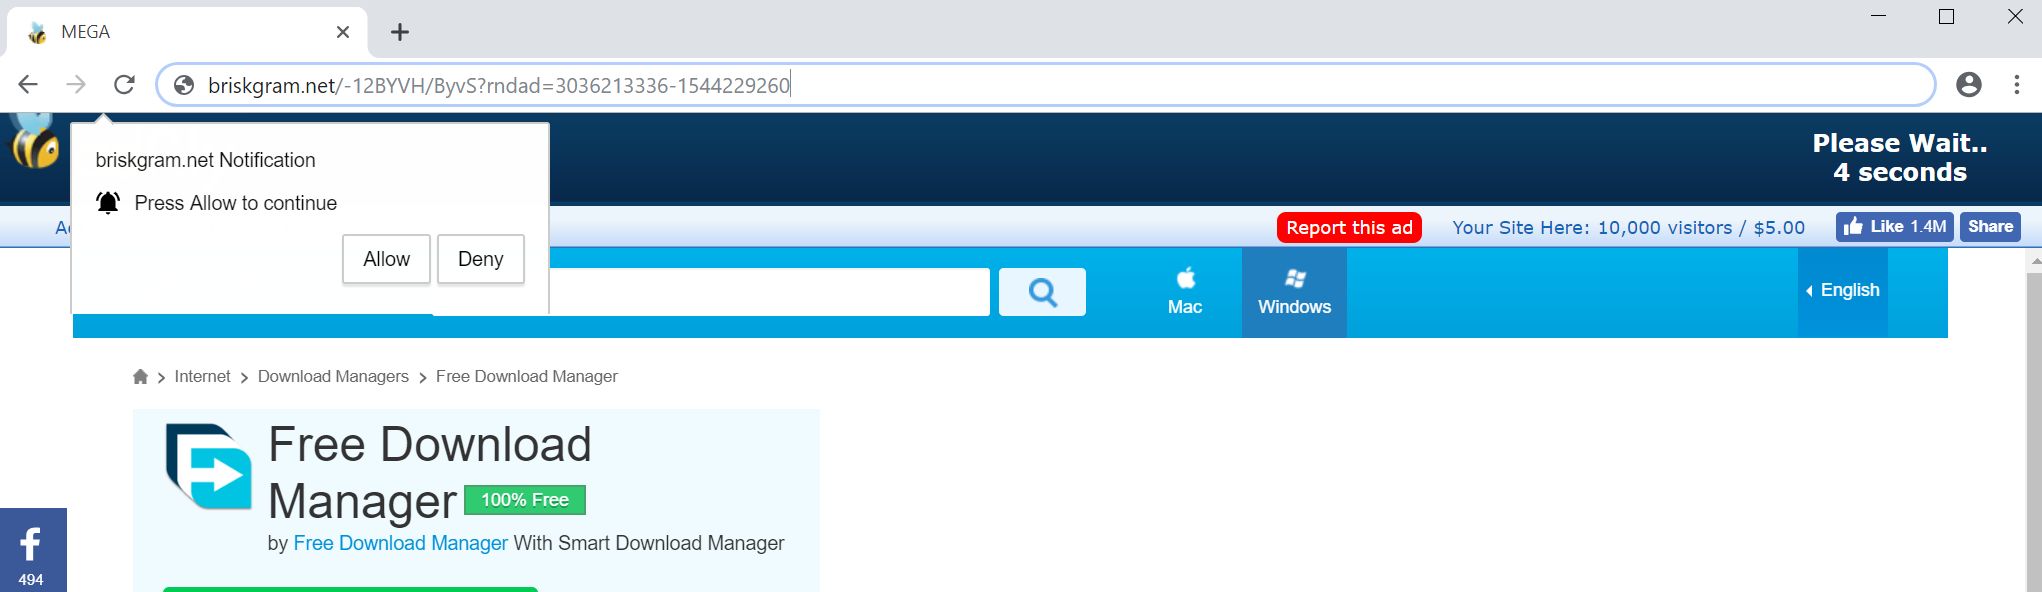Screen dimensions: 2042x592
Task: Click the notification bell icon
Action: (108, 203)
